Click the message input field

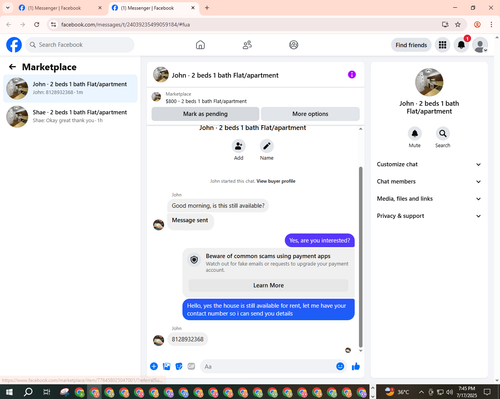click(x=268, y=366)
